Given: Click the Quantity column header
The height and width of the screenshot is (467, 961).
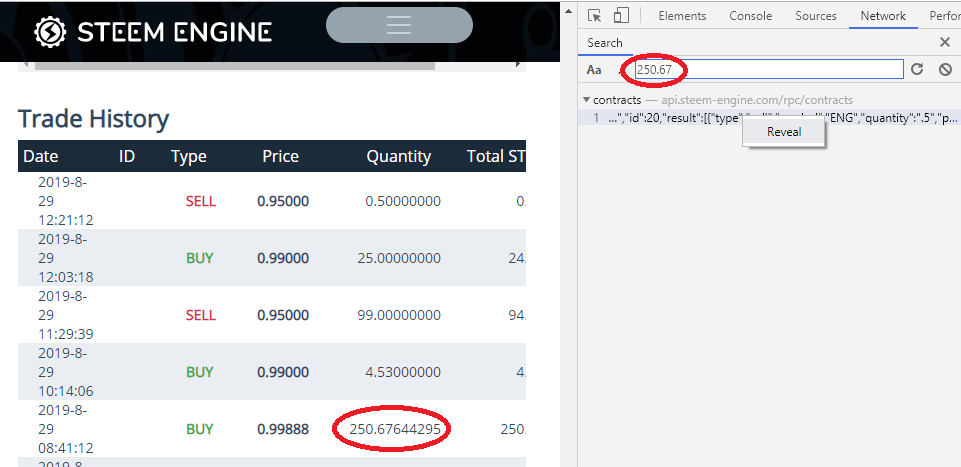Looking at the screenshot, I should [398, 156].
